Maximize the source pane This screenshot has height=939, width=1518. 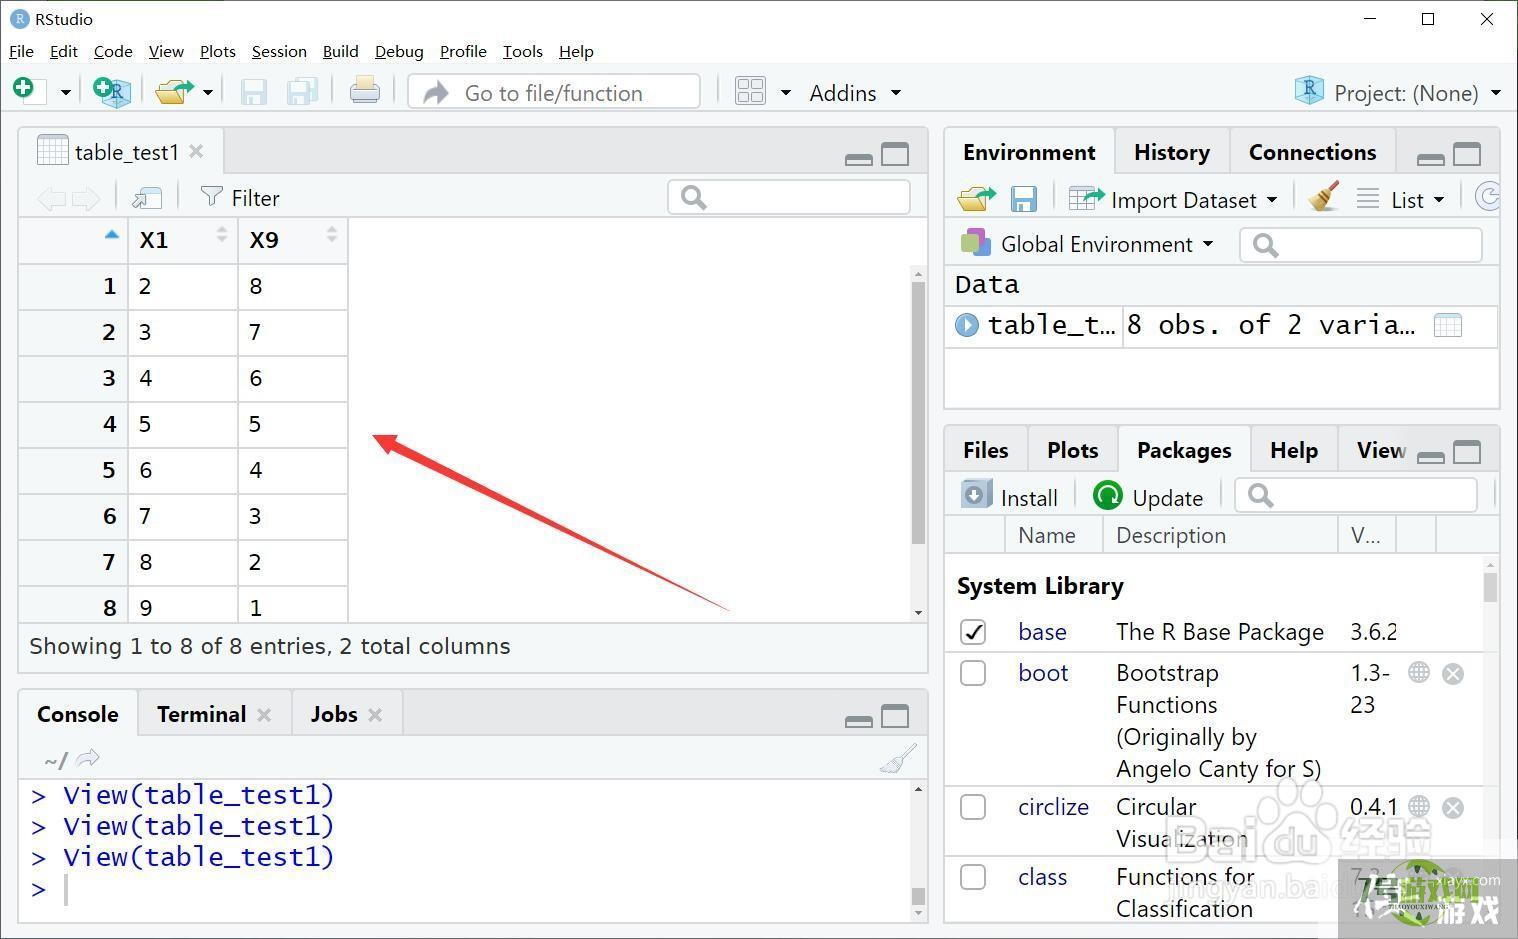pyautogui.click(x=895, y=155)
